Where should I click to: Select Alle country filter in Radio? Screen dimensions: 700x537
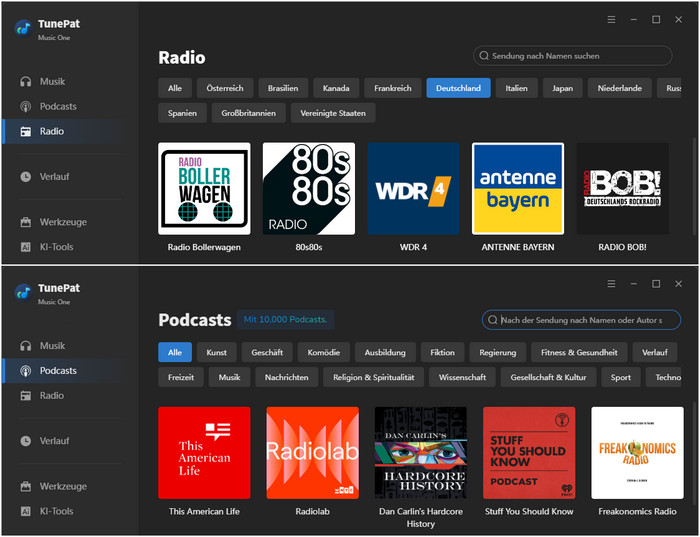point(175,88)
